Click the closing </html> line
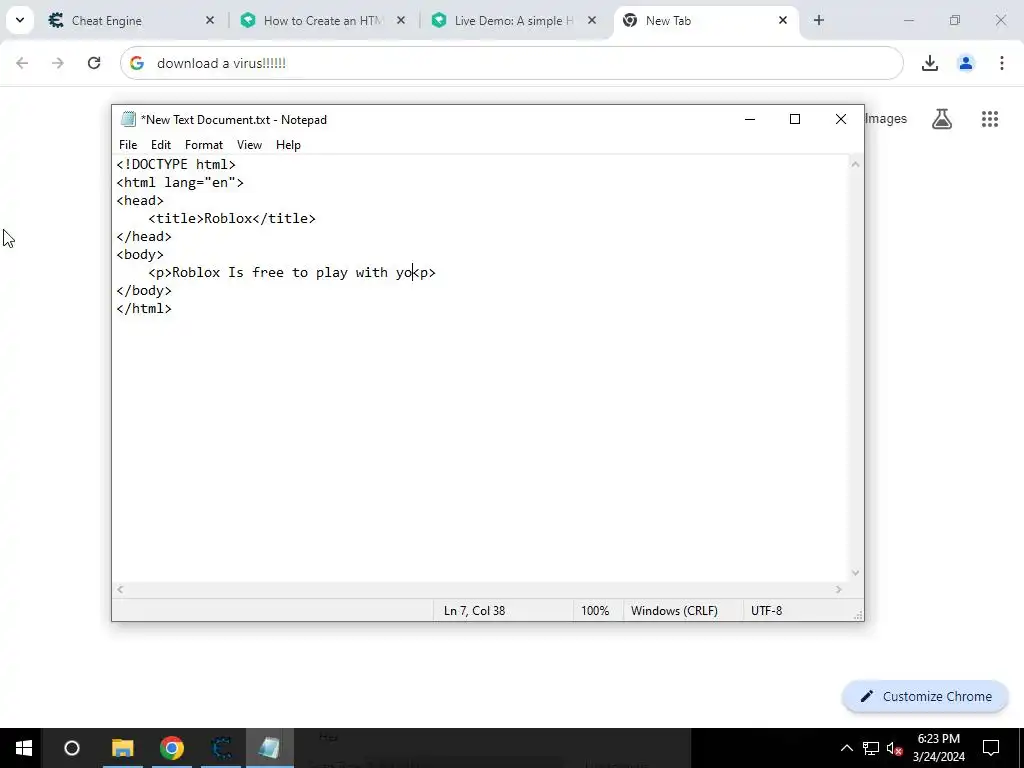 [x=144, y=309]
